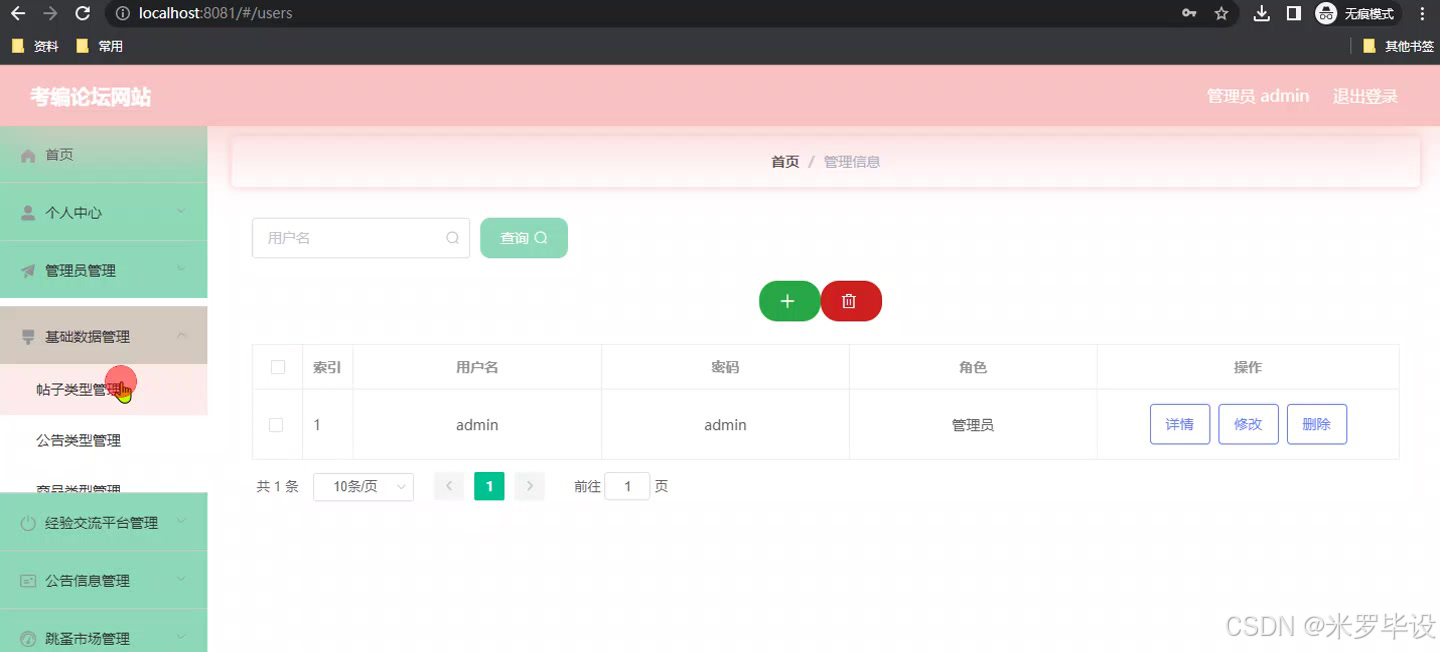Open the browser three-dot menu
The image size is (1440, 652).
pyautogui.click(x=1422, y=14)
